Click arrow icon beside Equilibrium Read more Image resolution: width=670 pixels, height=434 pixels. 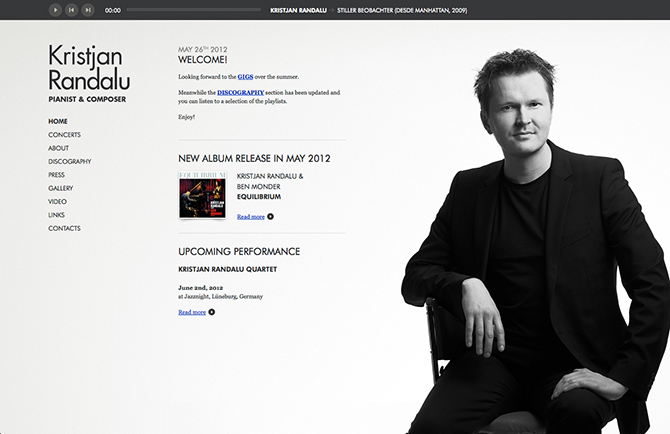pyautogui.click(x=270, y=217)
